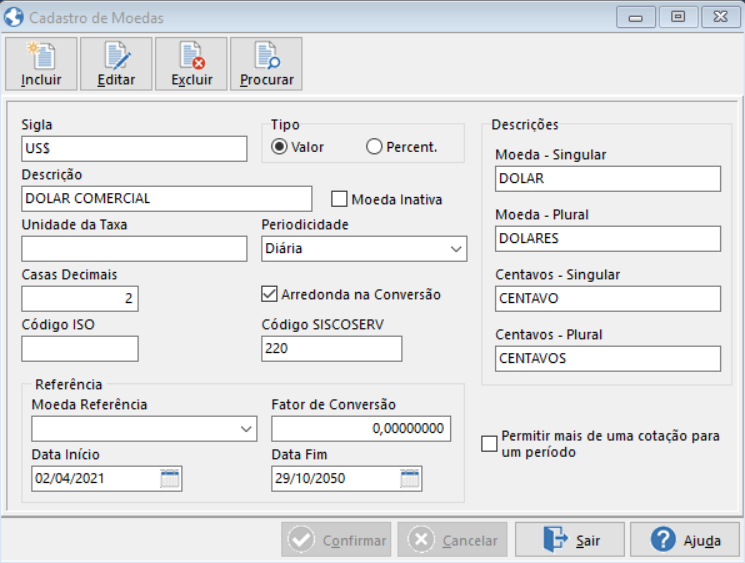Close the Cadastro de Moedas window

click(x=720, y=18)
